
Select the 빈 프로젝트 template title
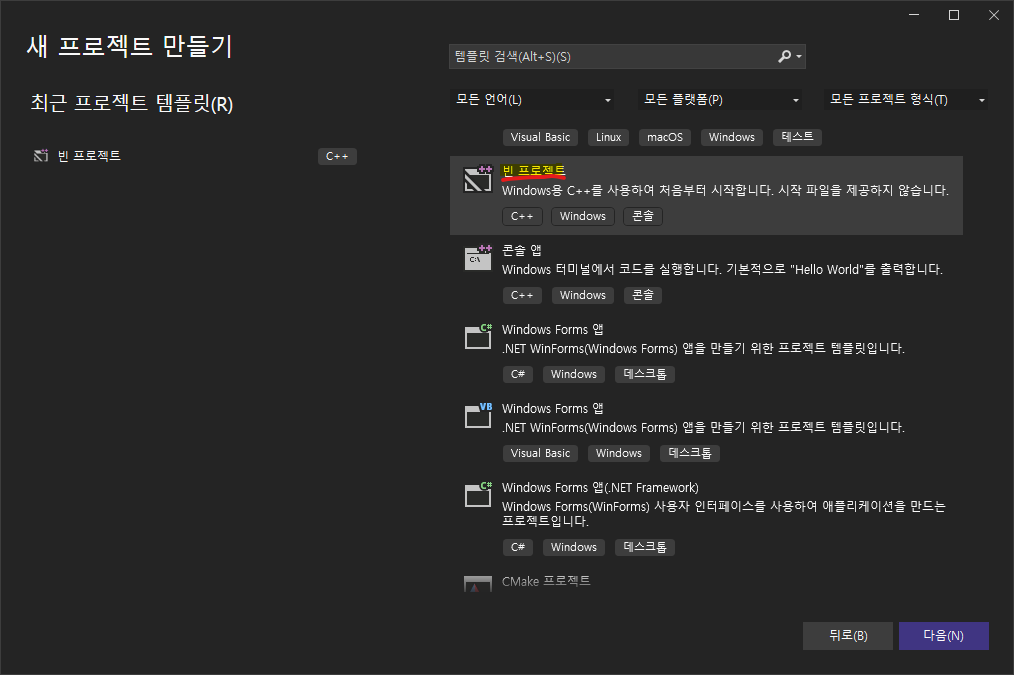pyautogui.click(x=534, y=170)
